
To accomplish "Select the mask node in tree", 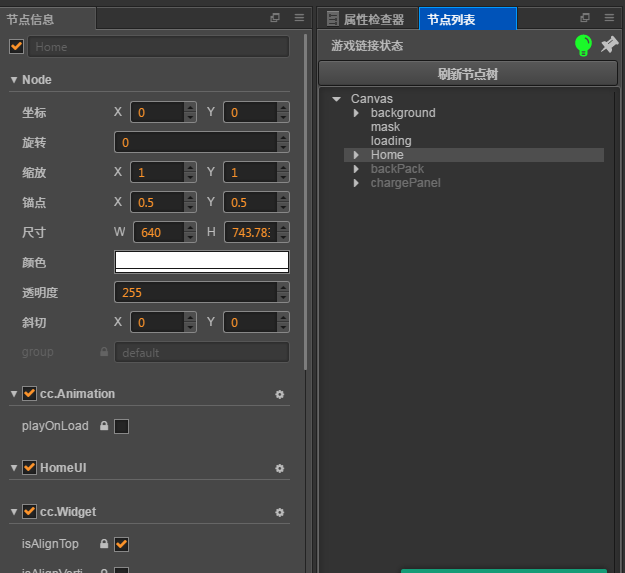I will (385, 127).
